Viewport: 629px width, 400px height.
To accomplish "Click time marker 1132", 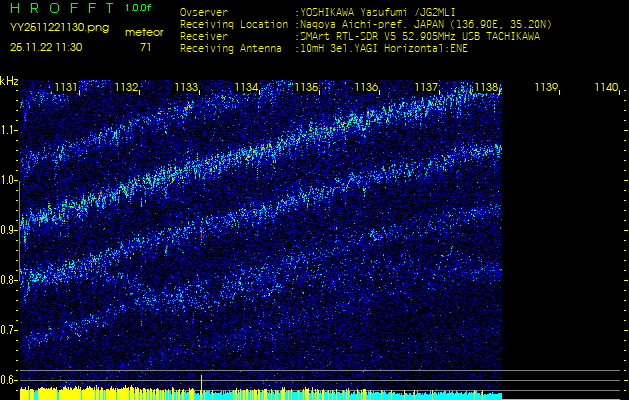I will [126, 87].
